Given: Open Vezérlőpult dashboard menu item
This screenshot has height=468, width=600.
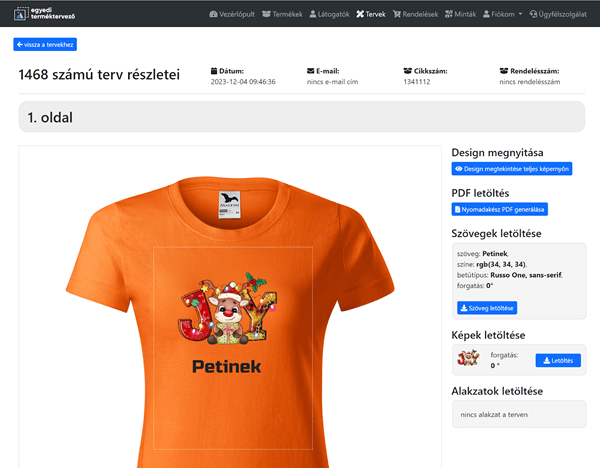Looking at the screenshot, I should pos(232,14).
